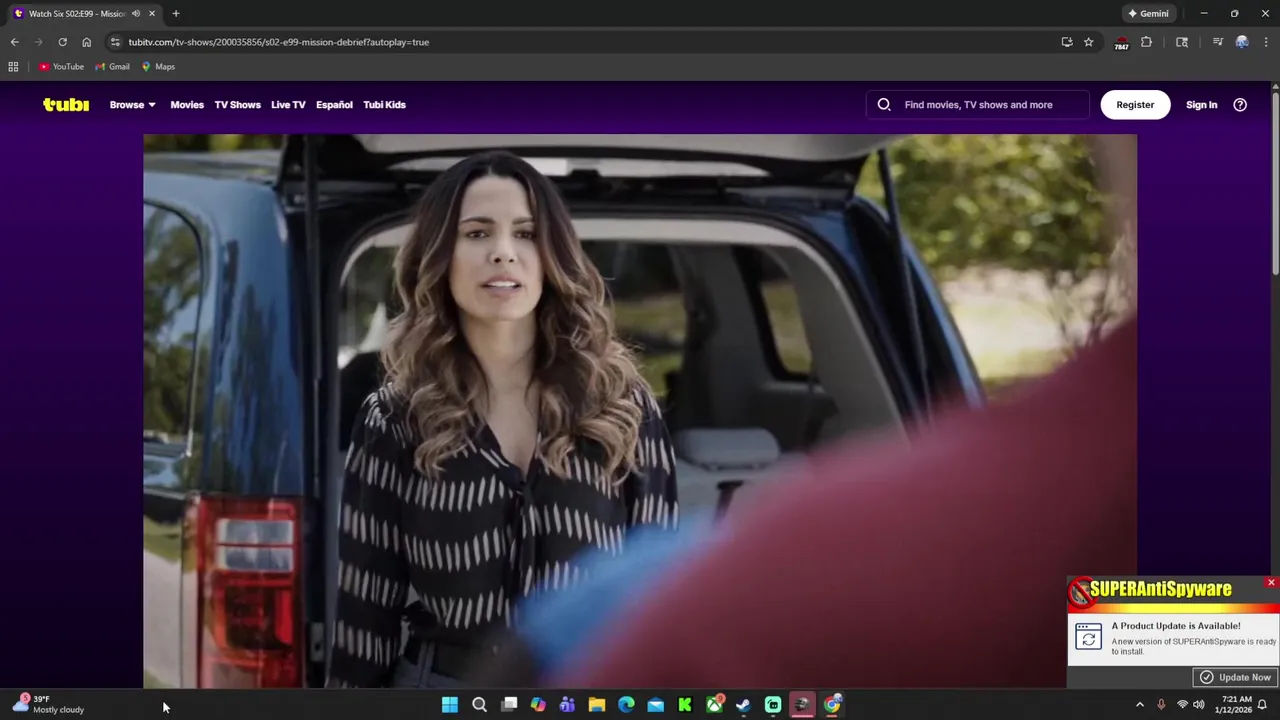1280x720 pixels.
Task: Open volume control in system tray
Action: click(x=1199, y=705)
